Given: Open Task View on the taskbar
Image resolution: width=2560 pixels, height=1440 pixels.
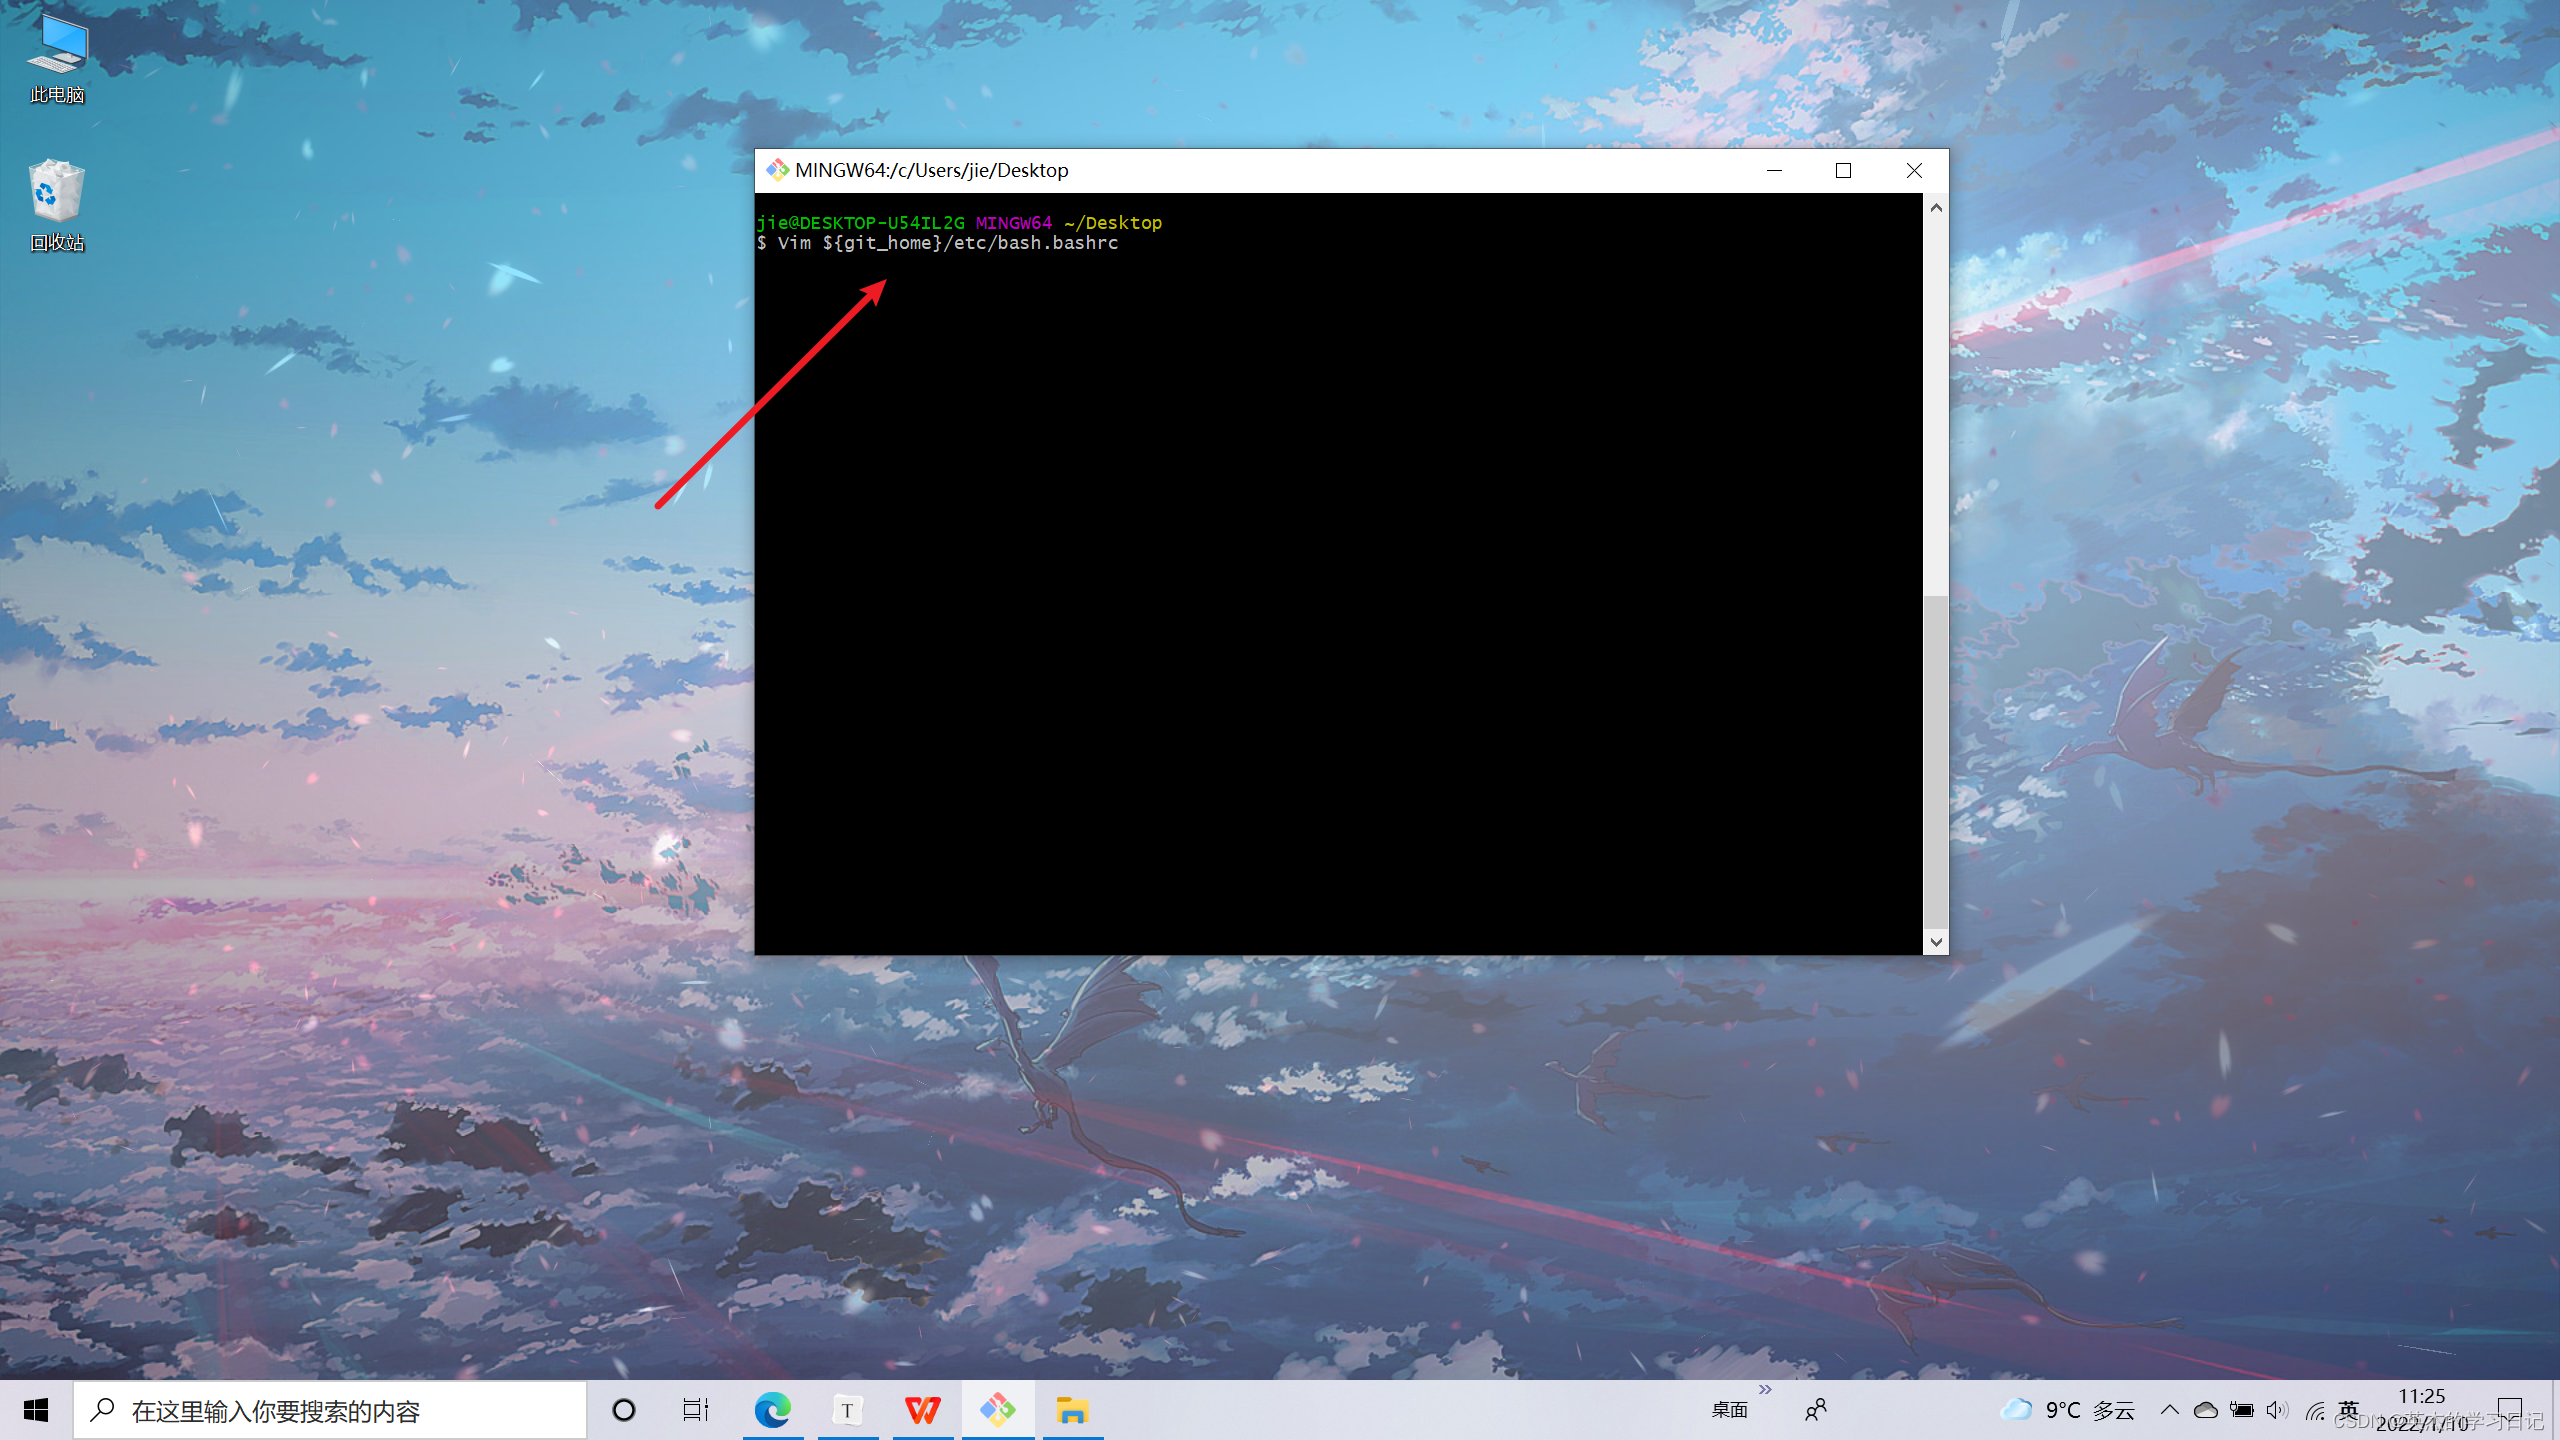Looking at the screenshot, I should (696, 1410).
